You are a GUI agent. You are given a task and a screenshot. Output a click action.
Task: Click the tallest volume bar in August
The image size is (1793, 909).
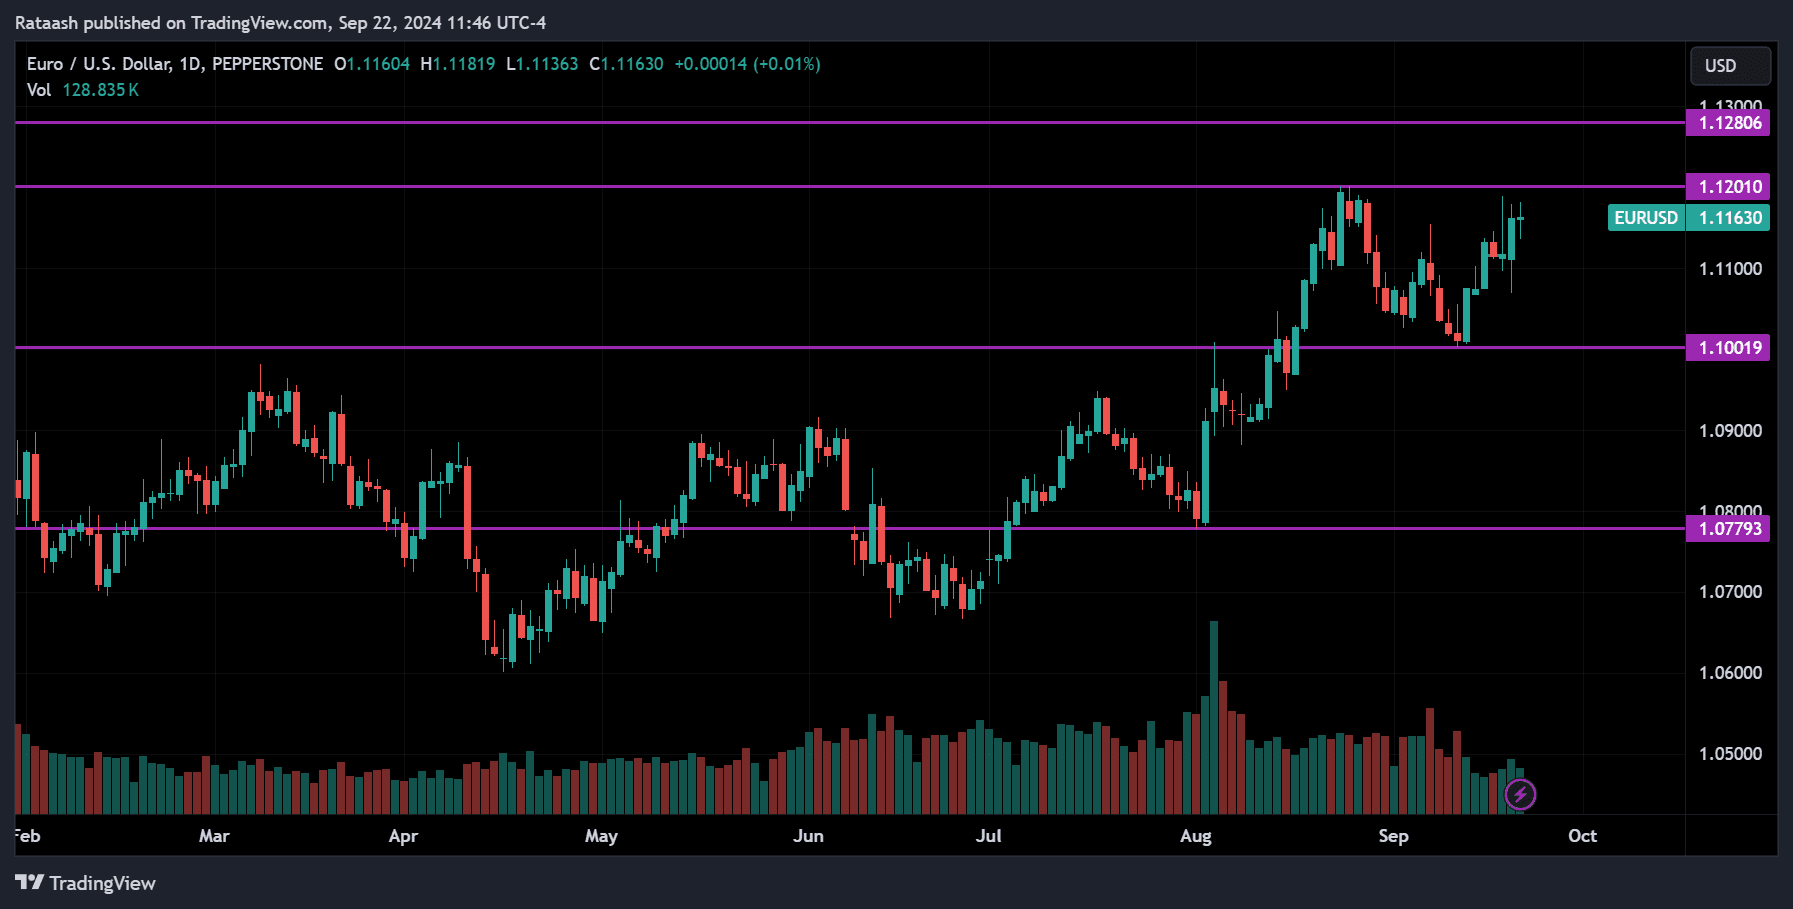[1214, 720]
